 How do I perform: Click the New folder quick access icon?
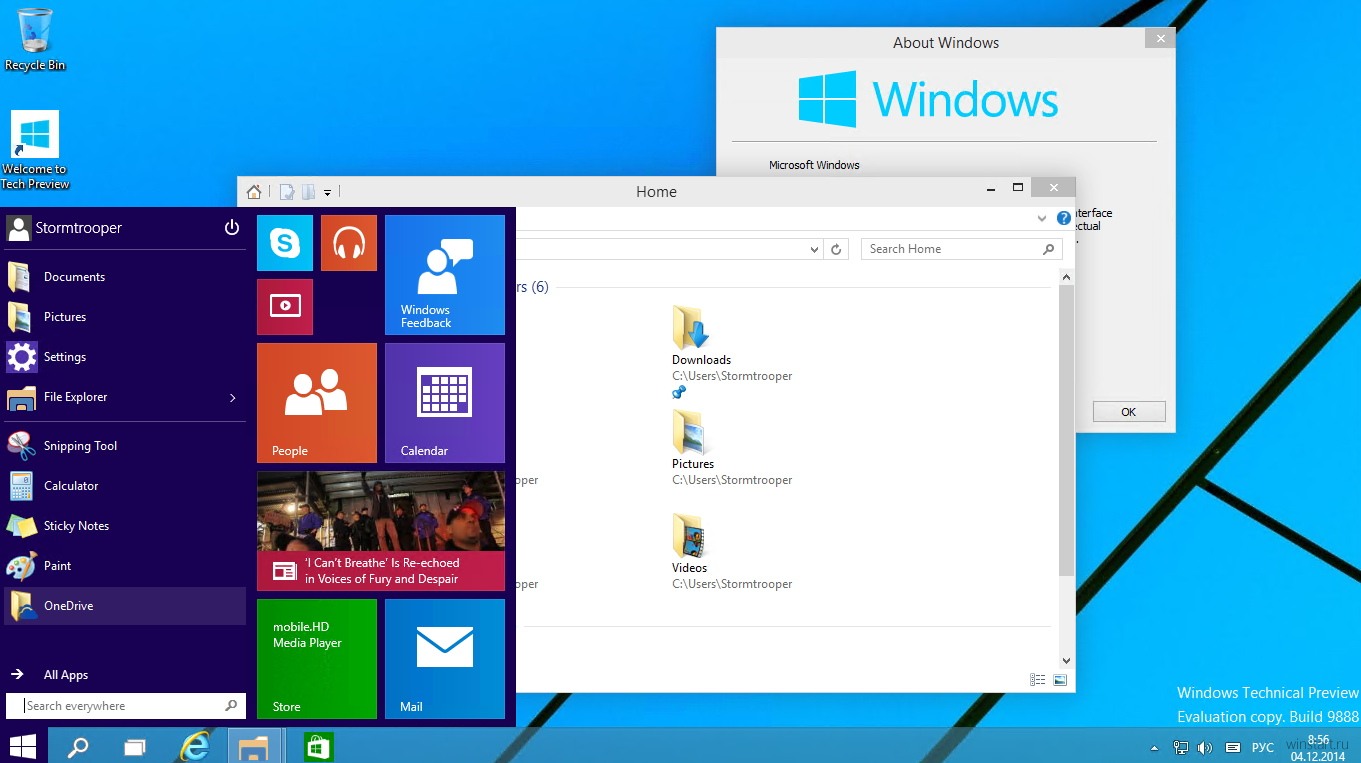tap(309, 192)
